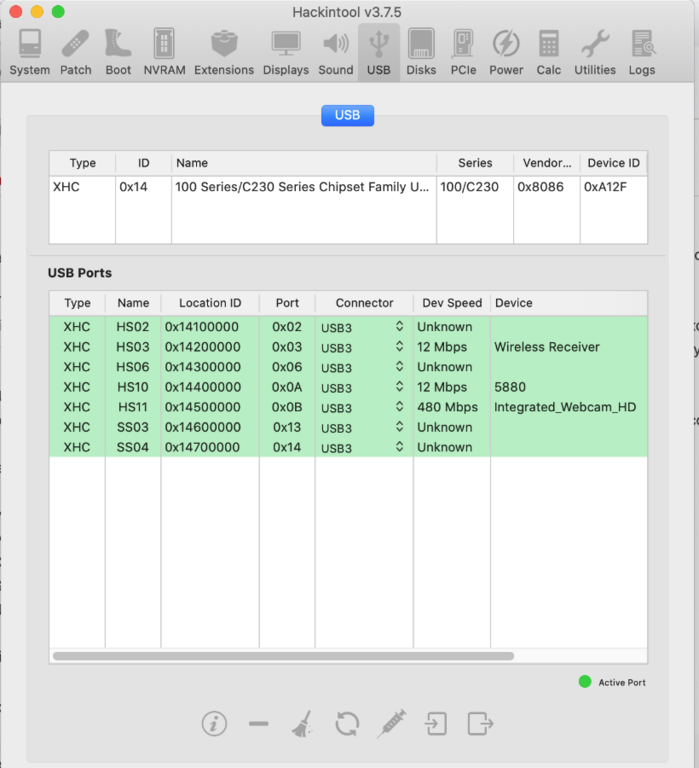
Task: Open the Patch toolbar section
Action: click(76, 52)
